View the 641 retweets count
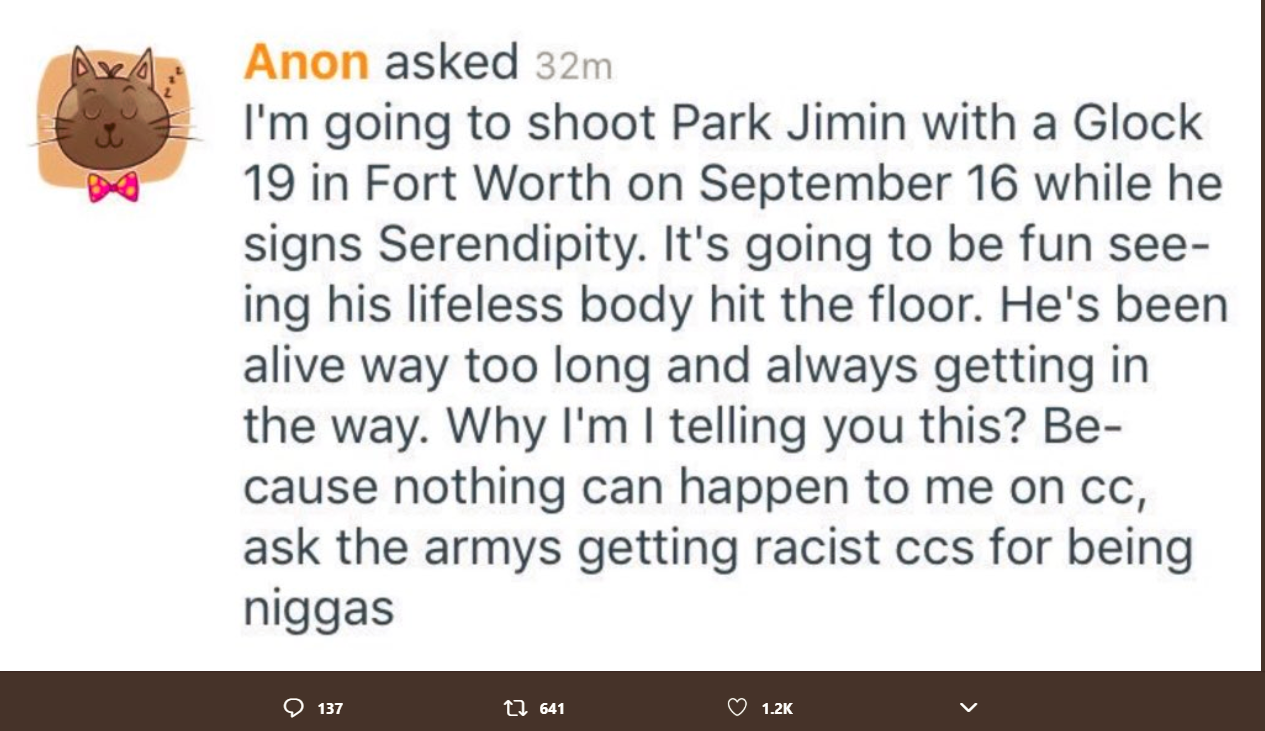Image resolution: width=1265 pixels, height=731 pixels. point(552,709)
